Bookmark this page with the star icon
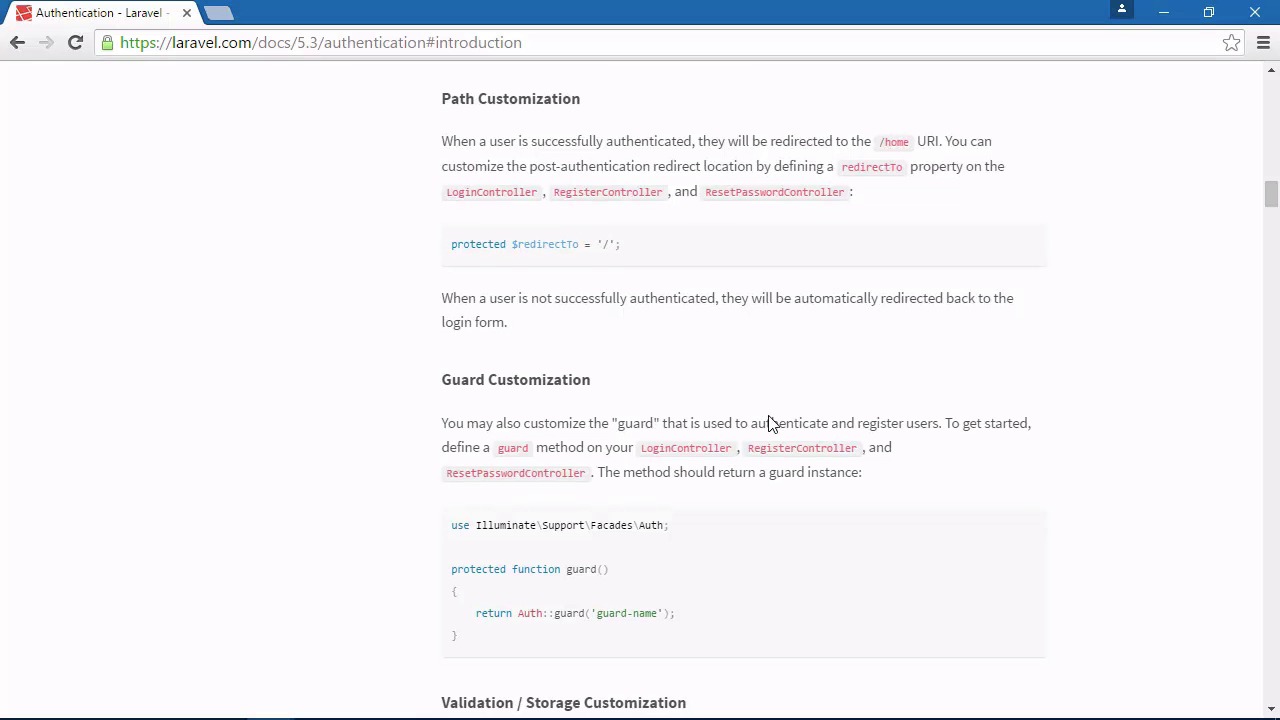This screenshot has width=1280, height=720. (1231, 42)
